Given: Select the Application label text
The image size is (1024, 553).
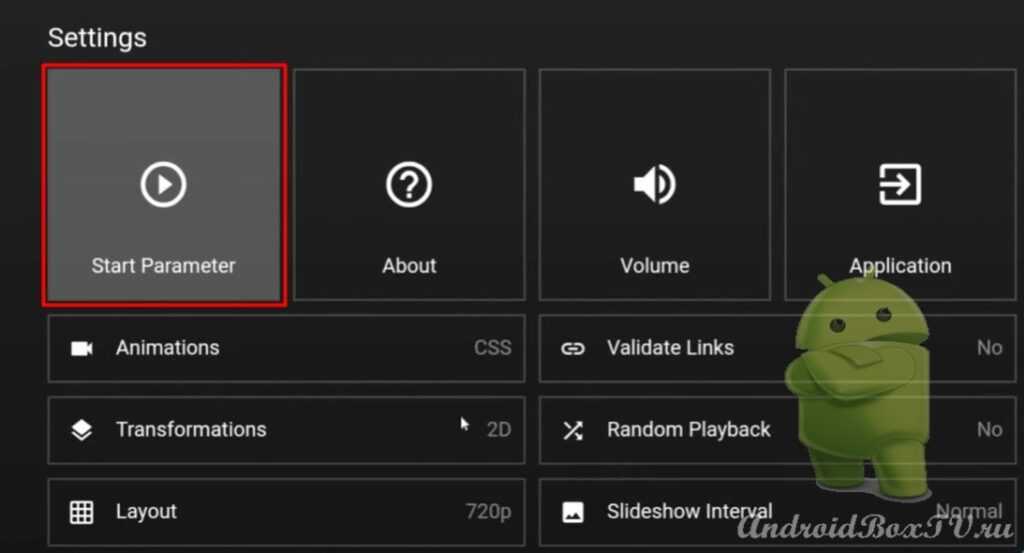Looking at the screenshot, I should (900, 266).
